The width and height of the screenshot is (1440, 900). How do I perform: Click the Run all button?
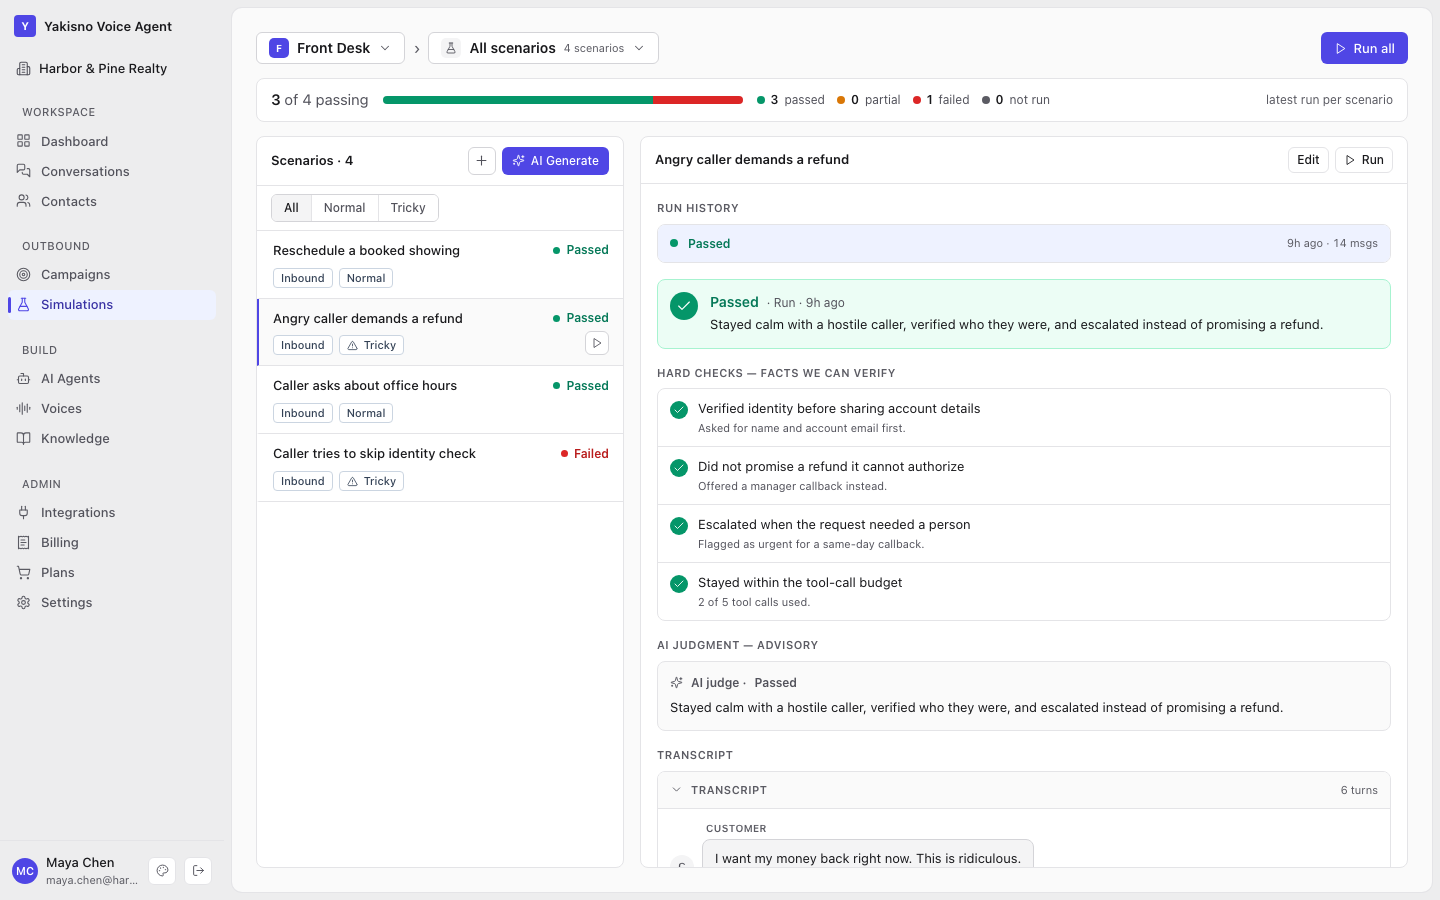pos(1364,48)
